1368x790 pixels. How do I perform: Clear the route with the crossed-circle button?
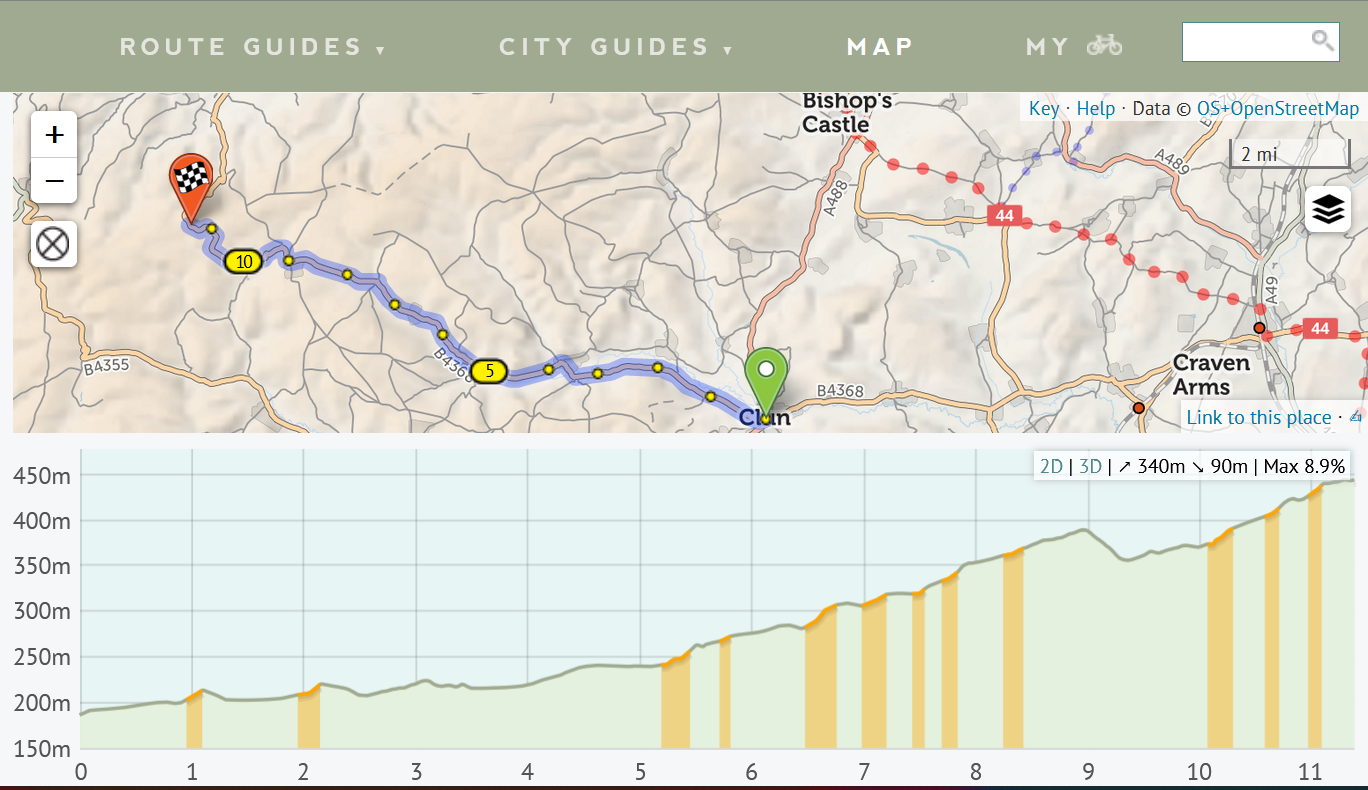coord(53,244)
